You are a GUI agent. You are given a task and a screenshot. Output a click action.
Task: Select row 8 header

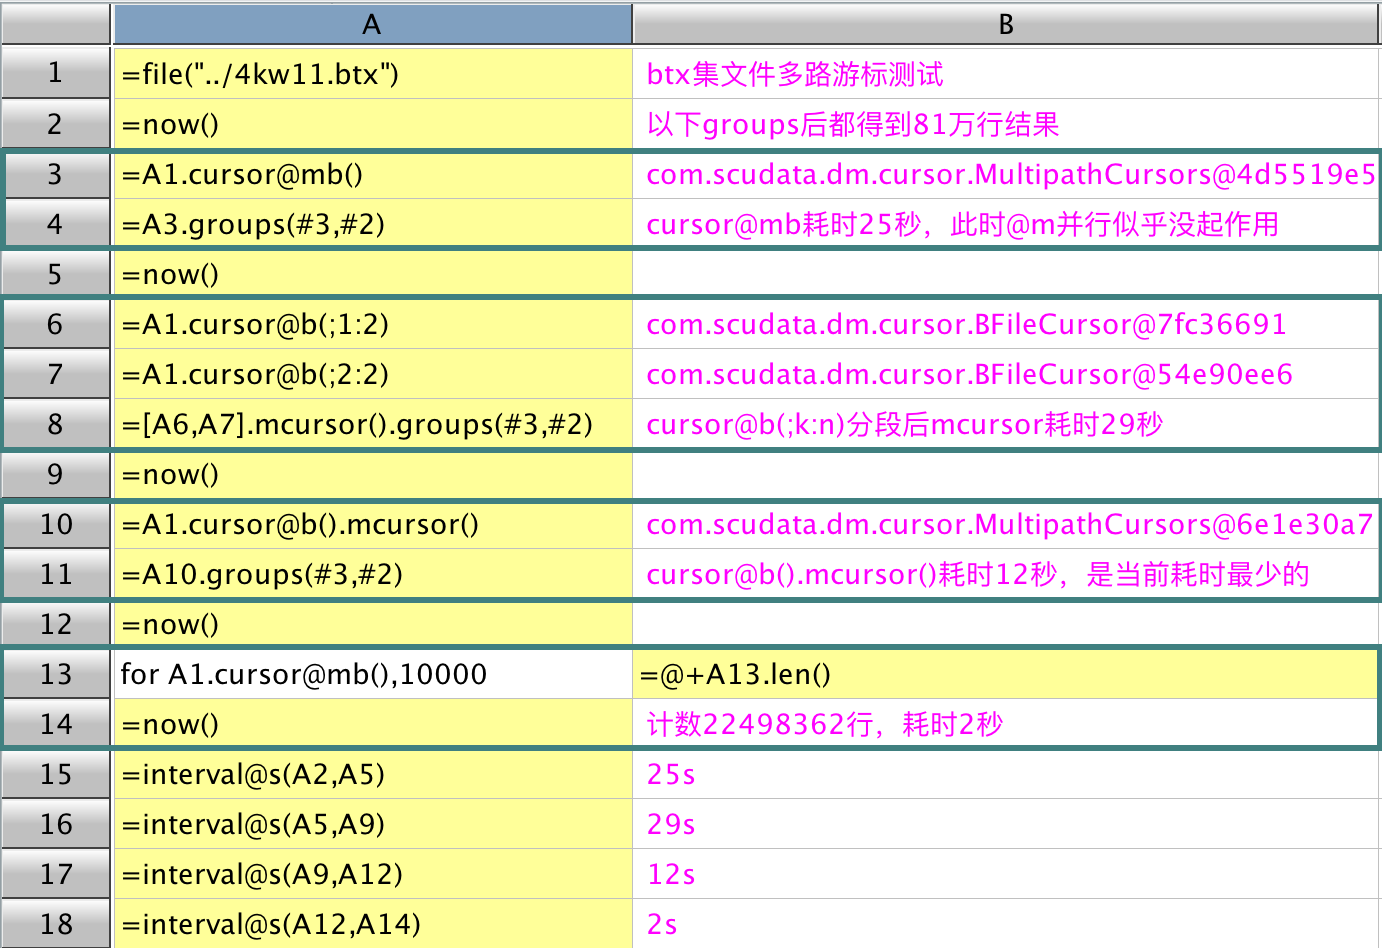[55, 423]
